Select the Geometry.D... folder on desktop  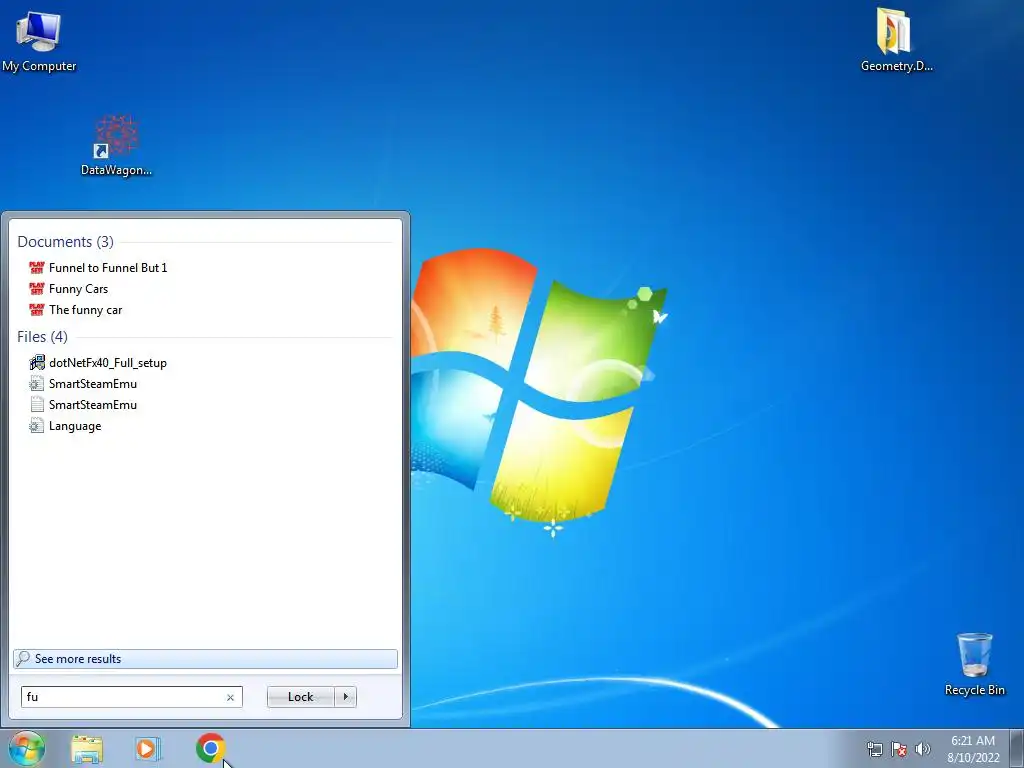click(x=896, y=40)
